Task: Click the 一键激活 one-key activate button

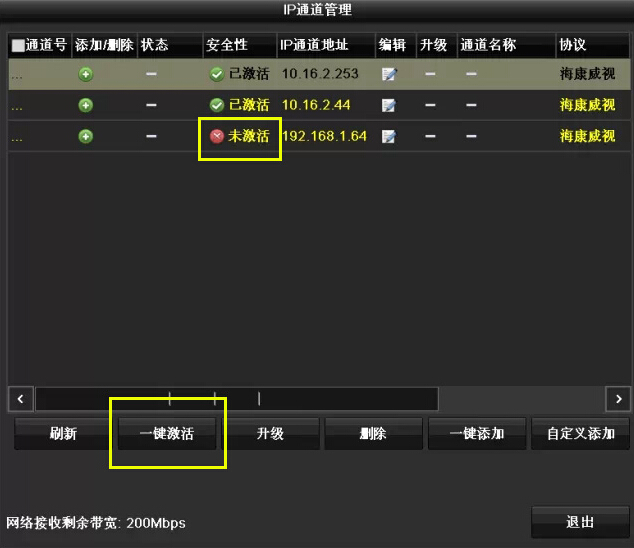Action: pyautogui.click(x=167, y=434)
